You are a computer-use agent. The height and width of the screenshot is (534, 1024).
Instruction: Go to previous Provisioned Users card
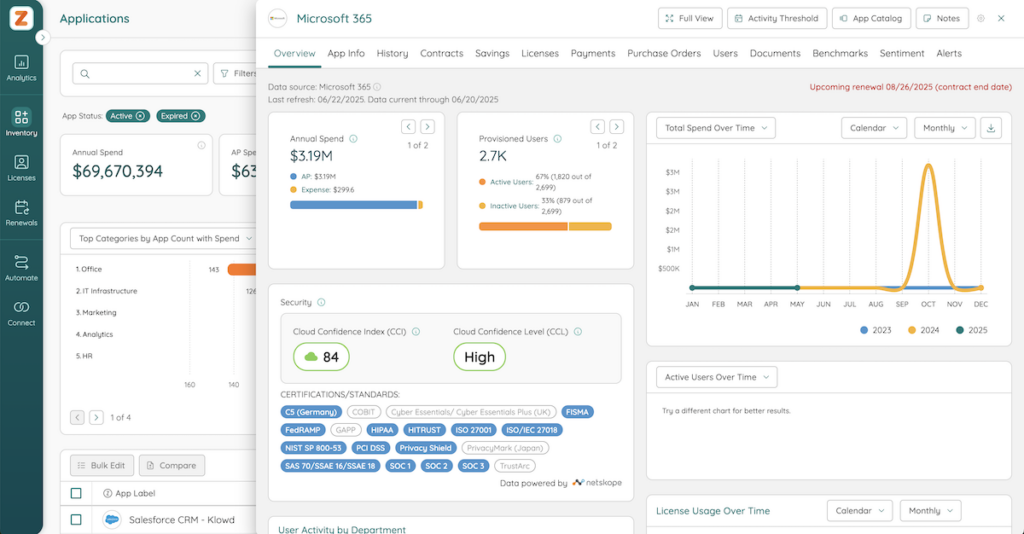pyautogui.click(x=597, y=127)
